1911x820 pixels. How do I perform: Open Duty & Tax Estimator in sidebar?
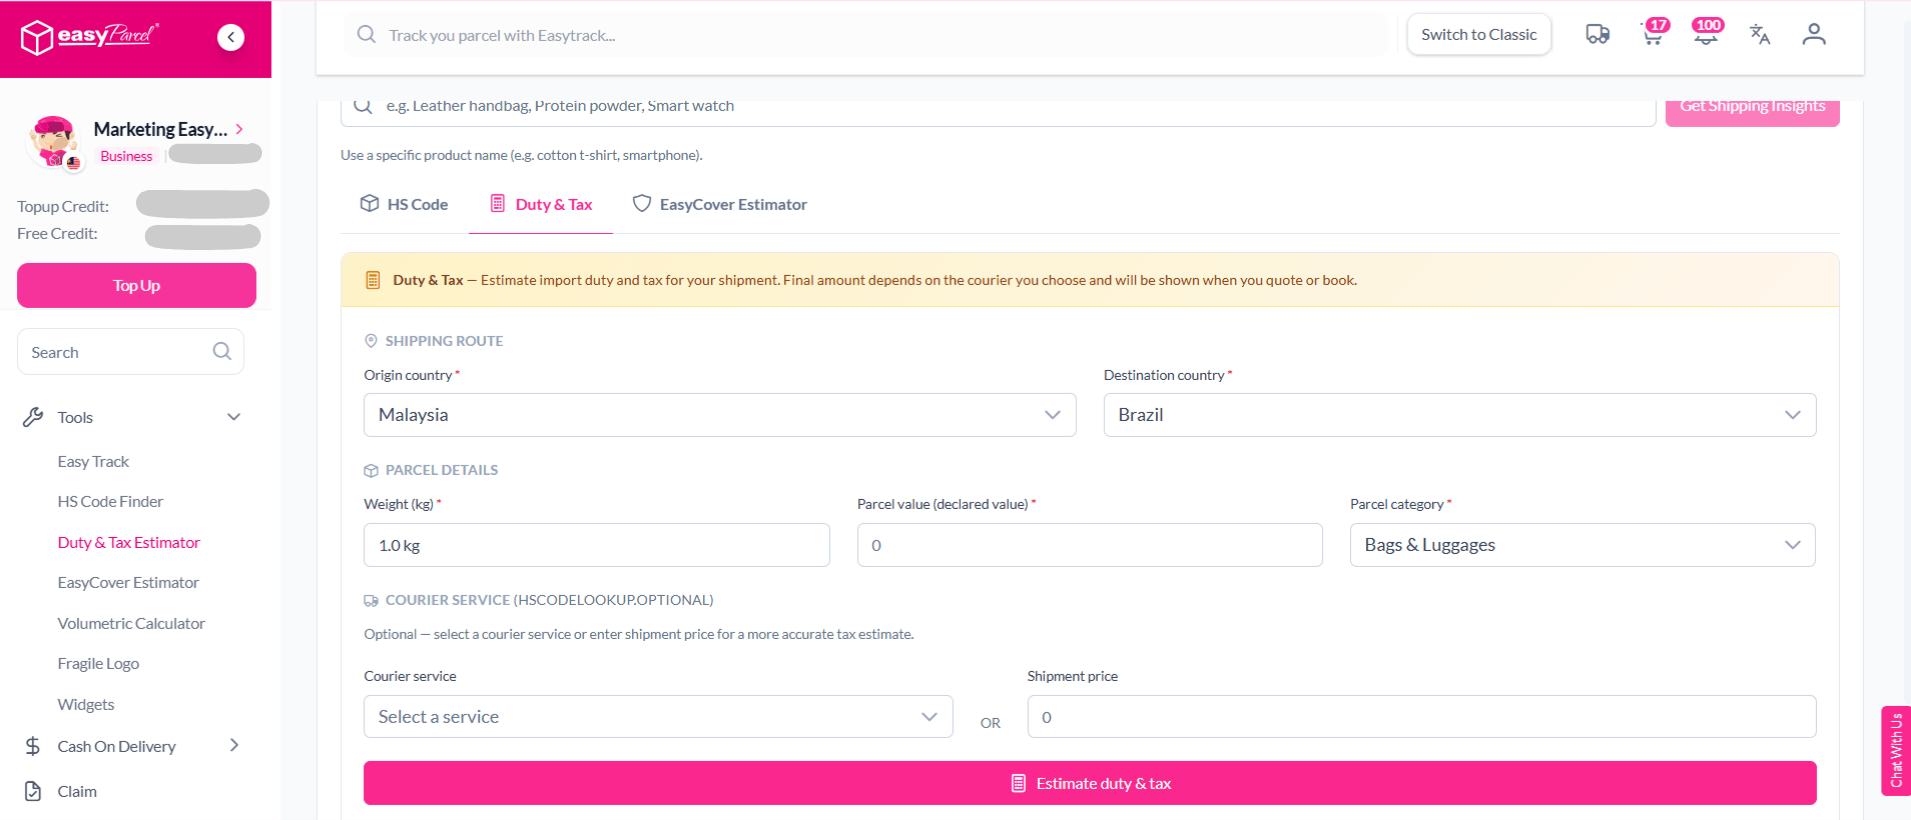click(x=129, y=542)
